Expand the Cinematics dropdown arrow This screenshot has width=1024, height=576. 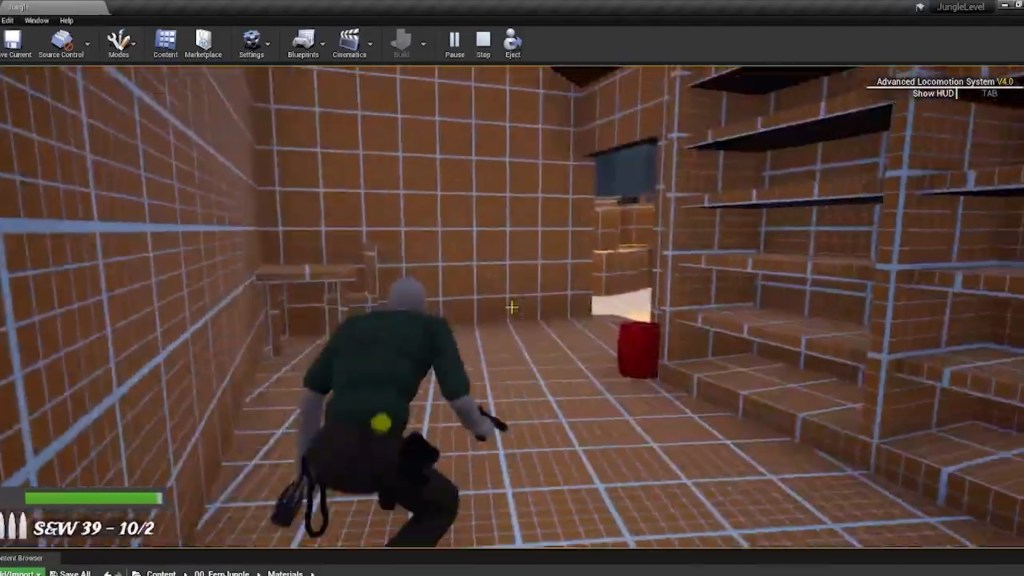[x=371, y=44]
